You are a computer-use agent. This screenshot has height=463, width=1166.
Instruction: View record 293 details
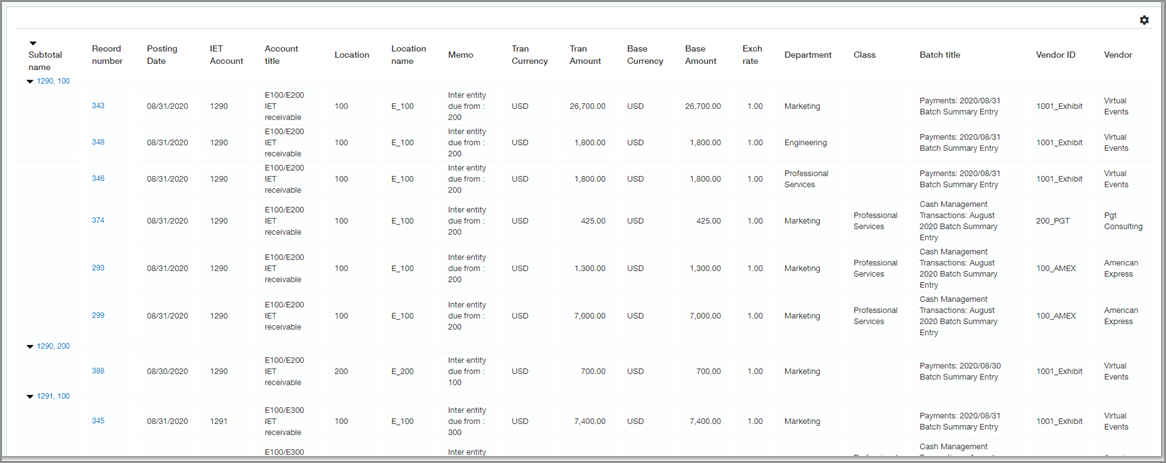pyautogui.click(x=98, y=268)
